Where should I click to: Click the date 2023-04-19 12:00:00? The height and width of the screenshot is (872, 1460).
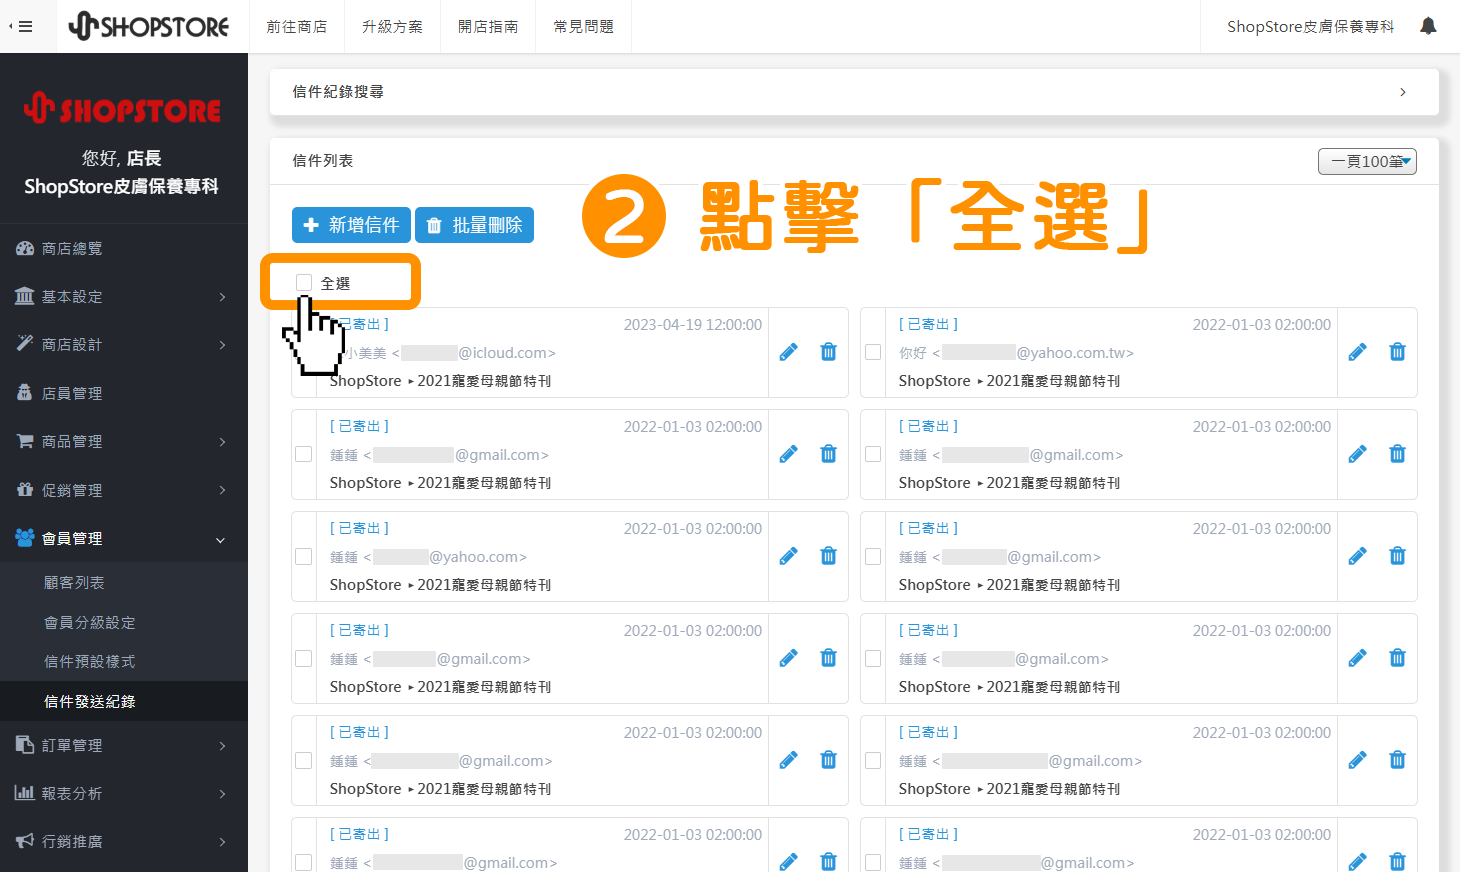pyautogui.click(x=693, y=325)
